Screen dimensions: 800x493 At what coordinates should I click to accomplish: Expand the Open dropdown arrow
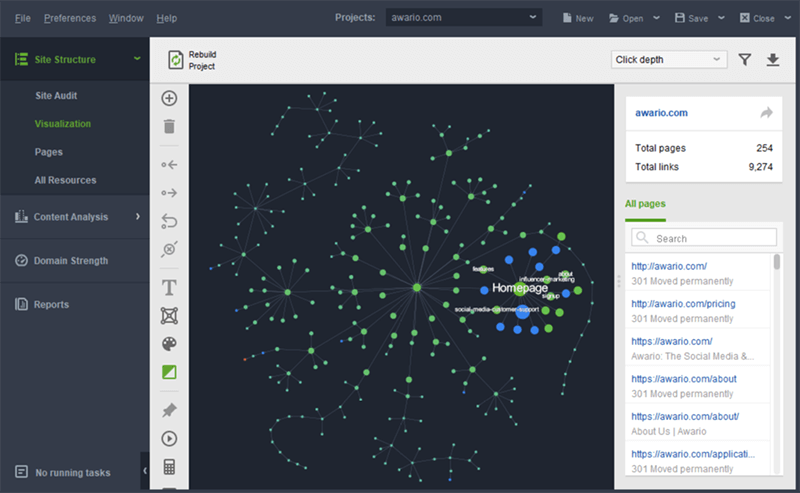657,18
